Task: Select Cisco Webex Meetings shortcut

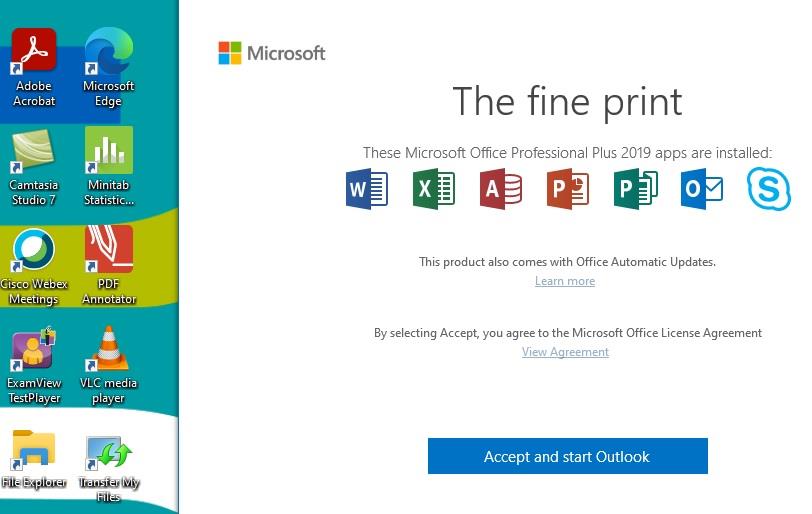Action: (x=34, y=267)
